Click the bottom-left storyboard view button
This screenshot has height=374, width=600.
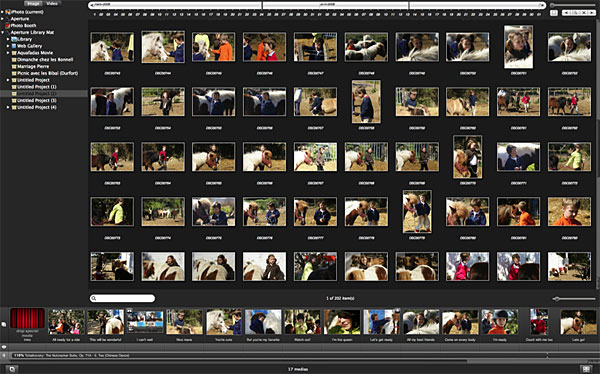click(12, 369)
